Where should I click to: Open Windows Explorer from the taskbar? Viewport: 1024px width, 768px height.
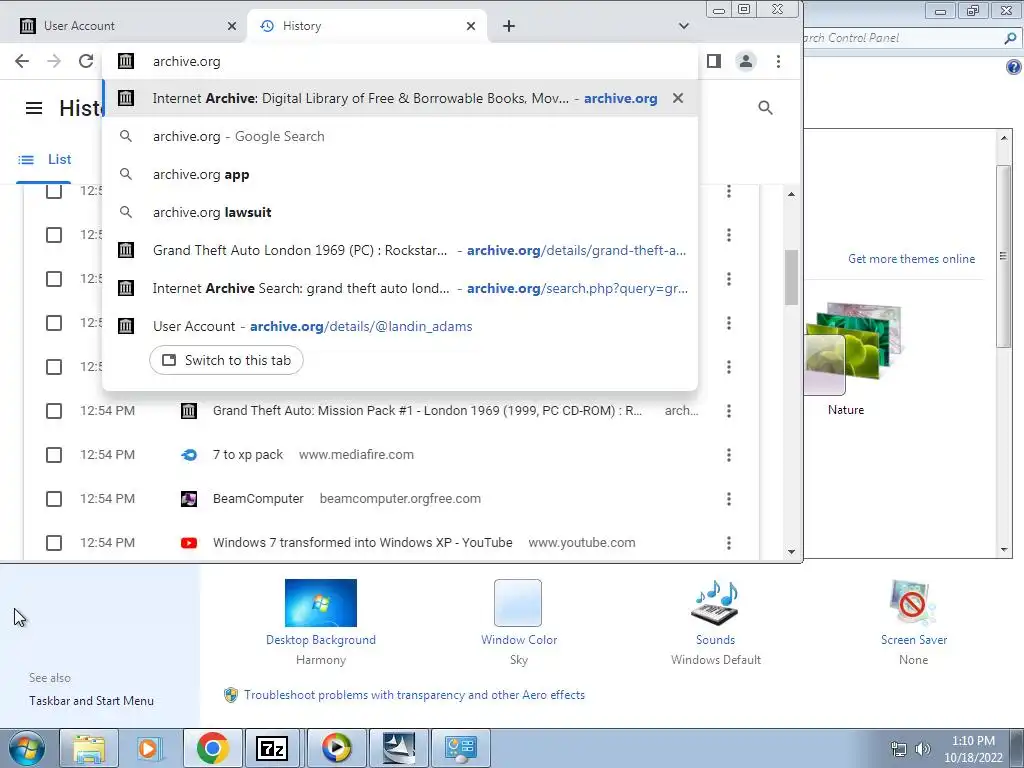89,748
